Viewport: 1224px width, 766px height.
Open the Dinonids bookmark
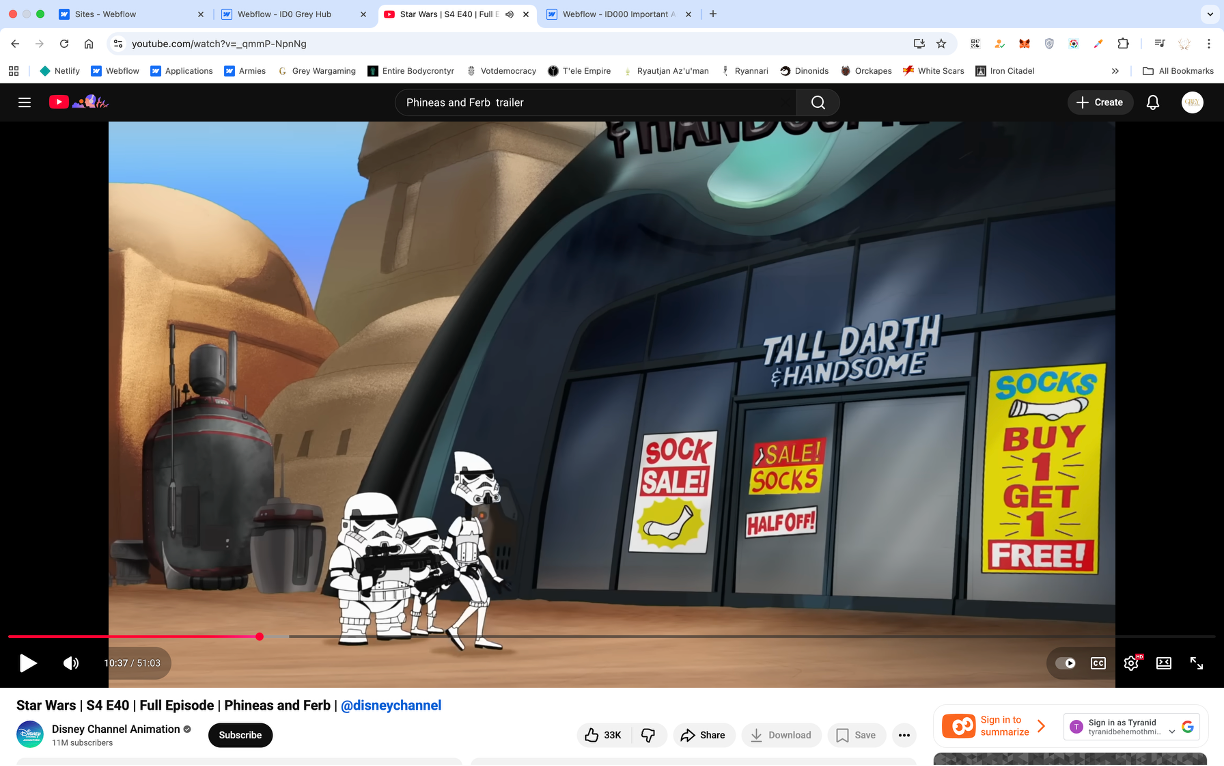(x=804, y=71)
